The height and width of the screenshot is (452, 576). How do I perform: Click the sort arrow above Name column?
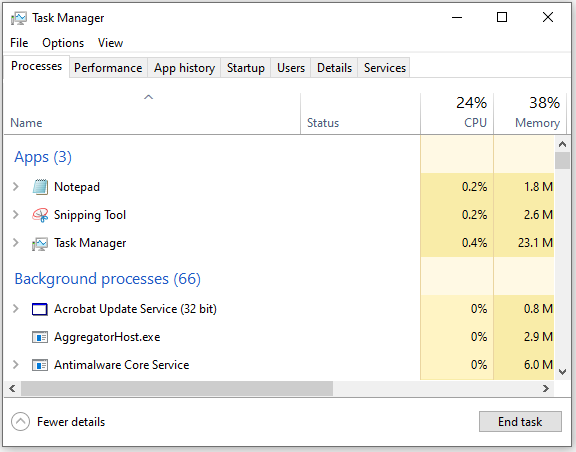pyautogui.click(x=148, y=97)
